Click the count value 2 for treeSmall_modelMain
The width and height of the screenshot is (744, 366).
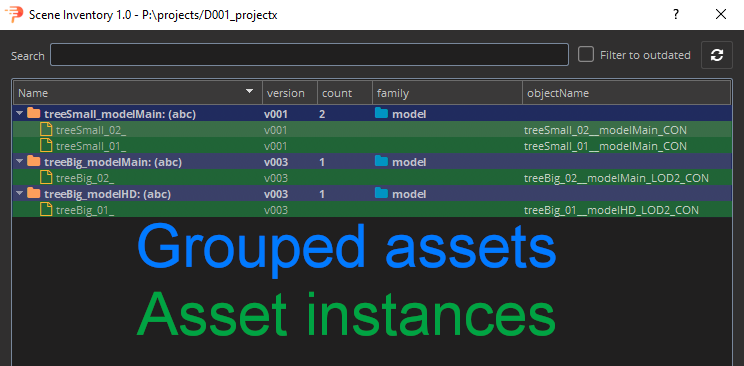pyautogui.click(x=322, y=114)
